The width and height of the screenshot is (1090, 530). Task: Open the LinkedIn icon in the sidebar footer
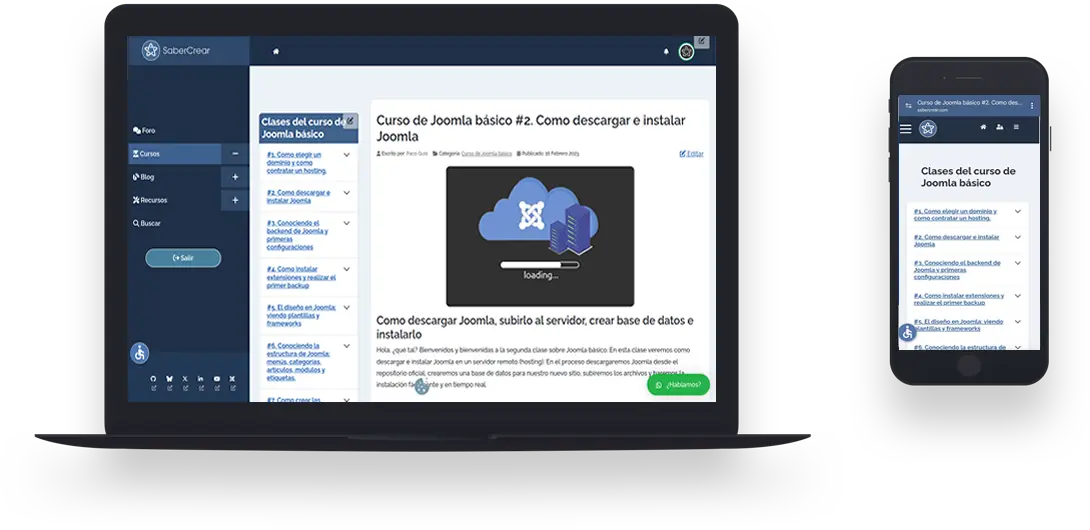[201, 378]
